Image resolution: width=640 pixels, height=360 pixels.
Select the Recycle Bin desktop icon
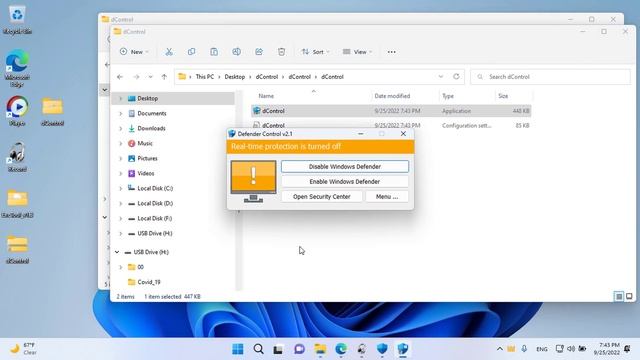17,20
